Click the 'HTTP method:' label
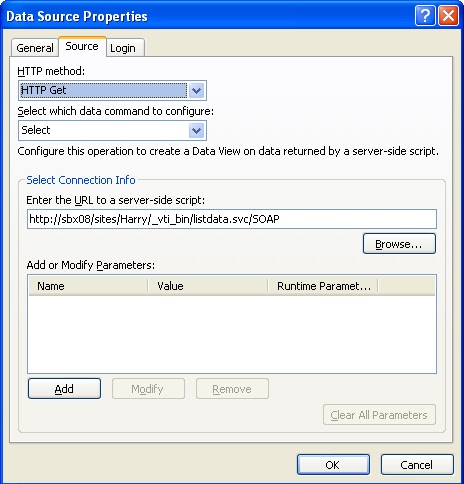The height and width of the screenshot is (484, 464). (x=51, y=71)
